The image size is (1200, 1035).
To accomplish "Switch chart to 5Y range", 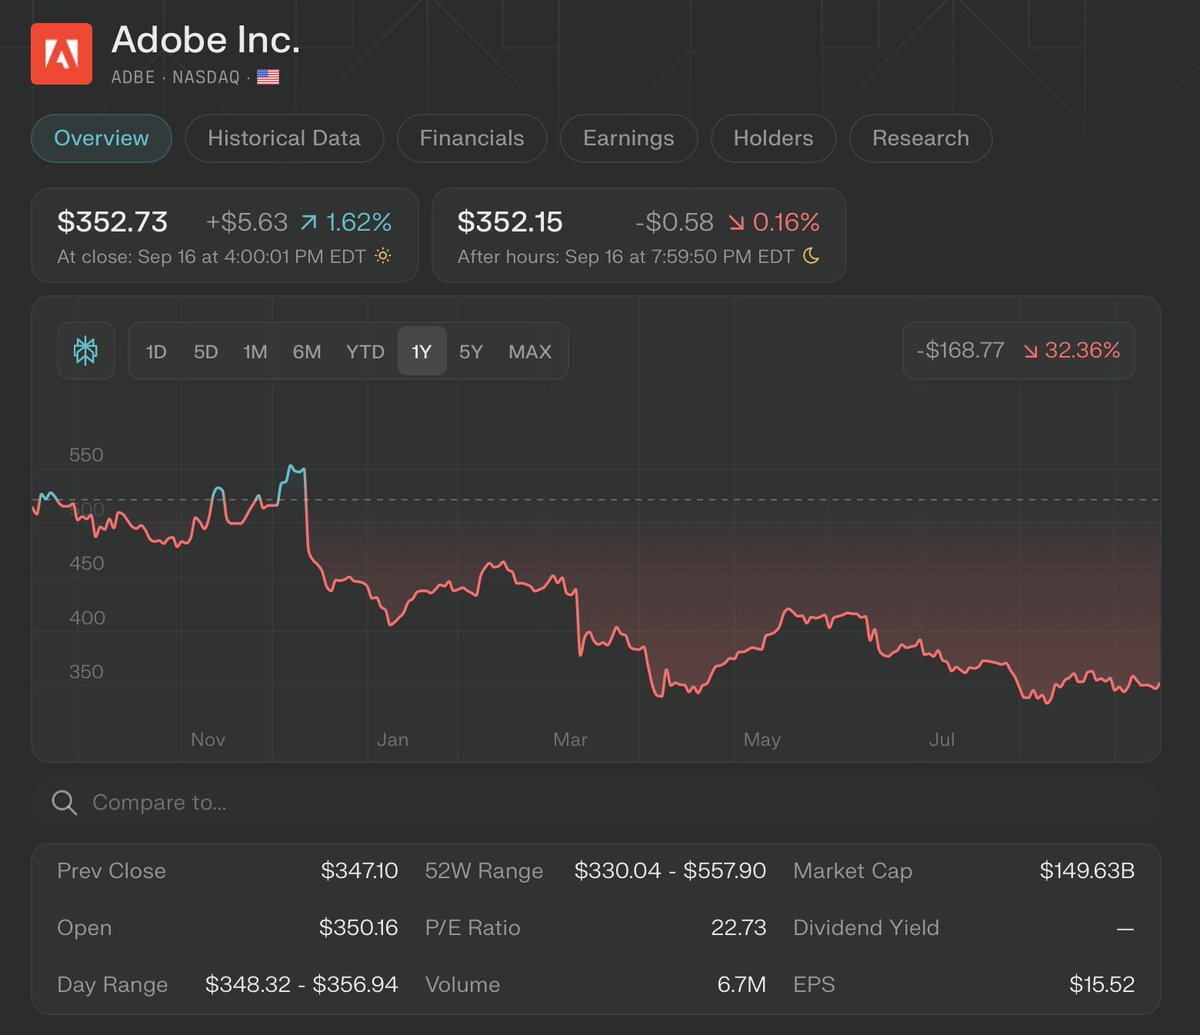I will (x=471, y=351).
